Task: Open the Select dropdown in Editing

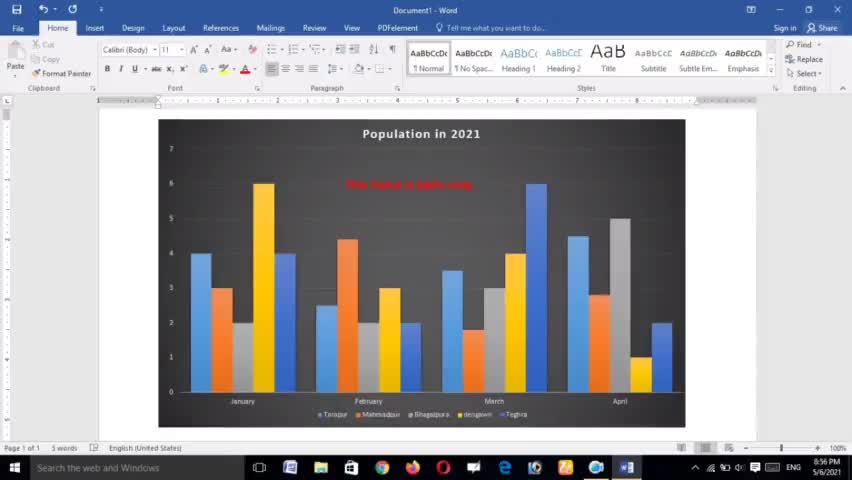Action: point(804,73)
